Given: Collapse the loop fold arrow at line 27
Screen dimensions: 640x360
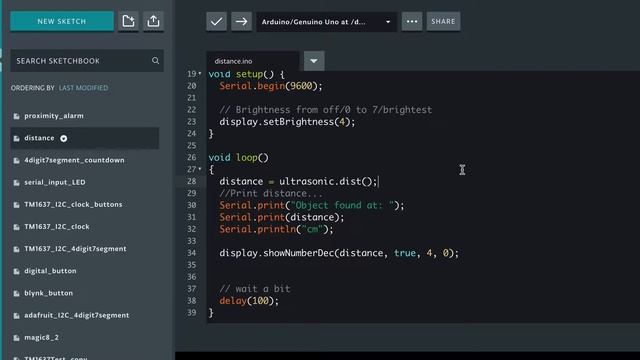Looking at the screenshot, I should (x=200, y=169).
